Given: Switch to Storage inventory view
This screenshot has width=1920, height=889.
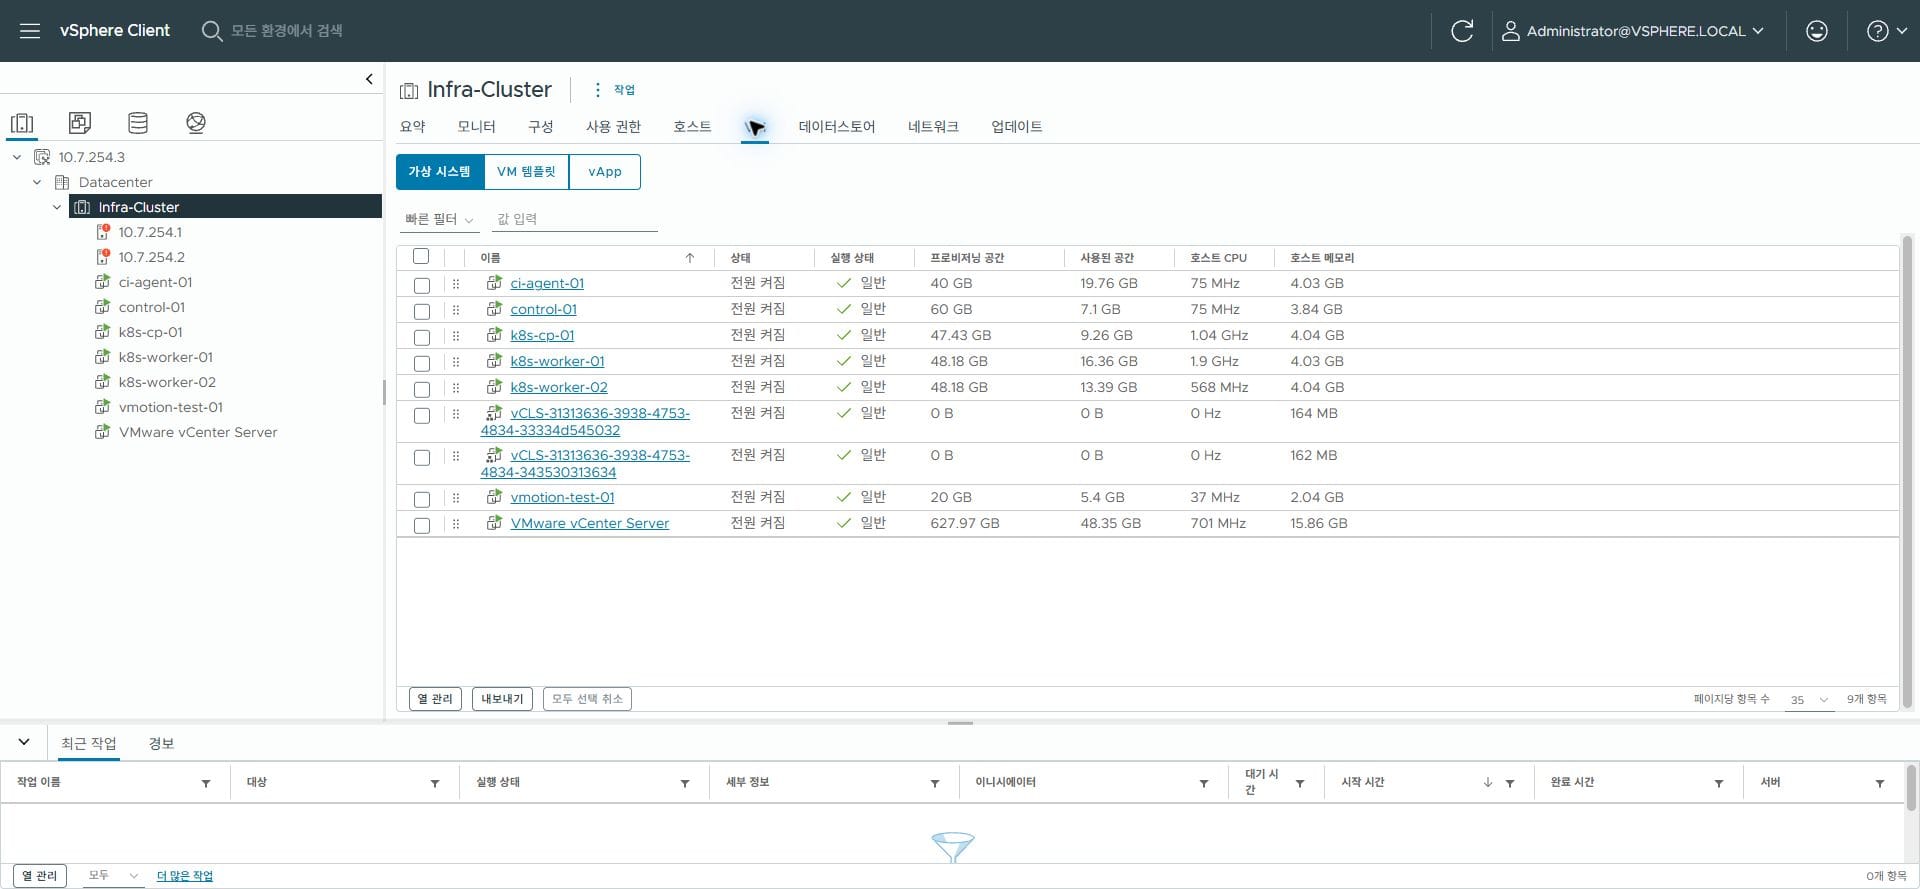Looking at the screenshot, I should click(138, 123).
